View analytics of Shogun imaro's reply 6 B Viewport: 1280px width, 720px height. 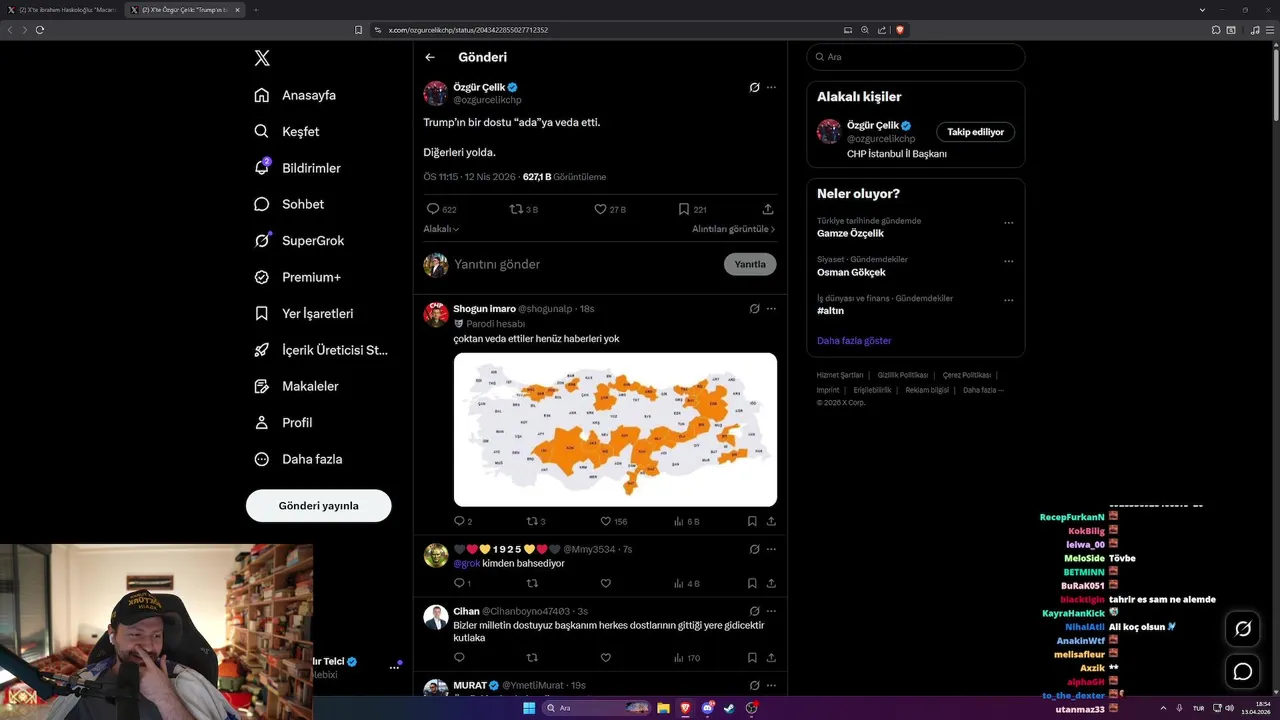coord(686,521)
